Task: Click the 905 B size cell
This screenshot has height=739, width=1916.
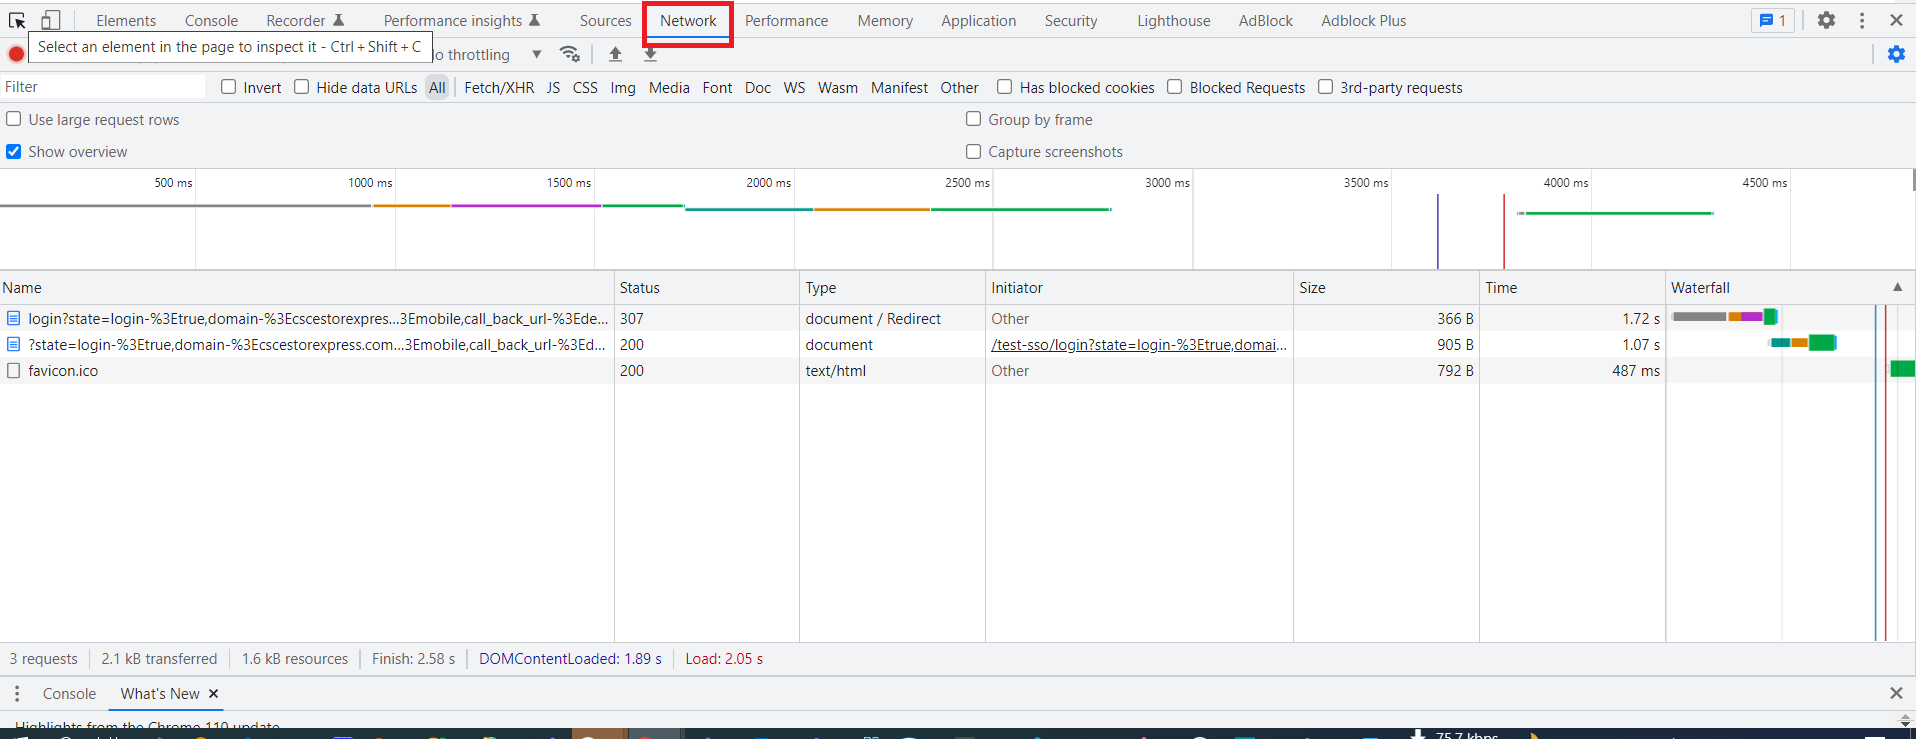Action: tap(1386, 344)
